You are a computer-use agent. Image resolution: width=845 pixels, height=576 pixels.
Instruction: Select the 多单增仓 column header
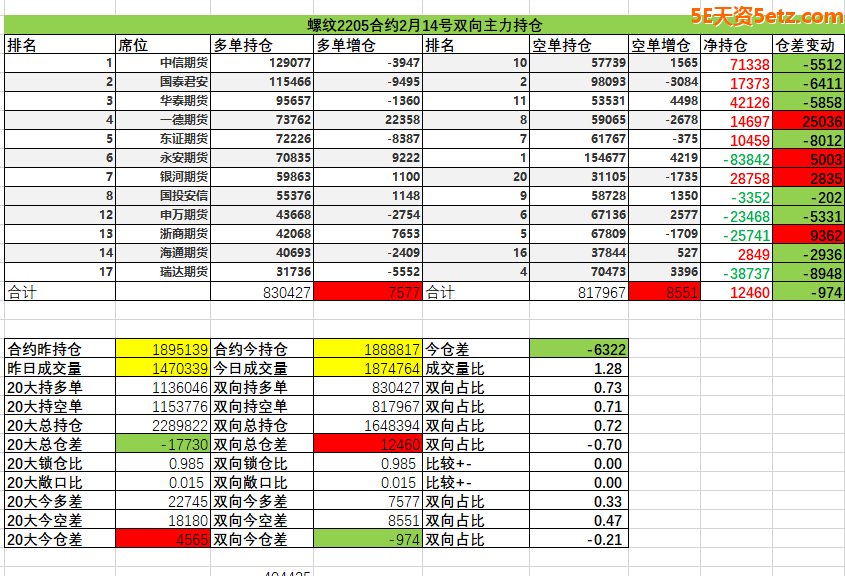tap(366, 45)
